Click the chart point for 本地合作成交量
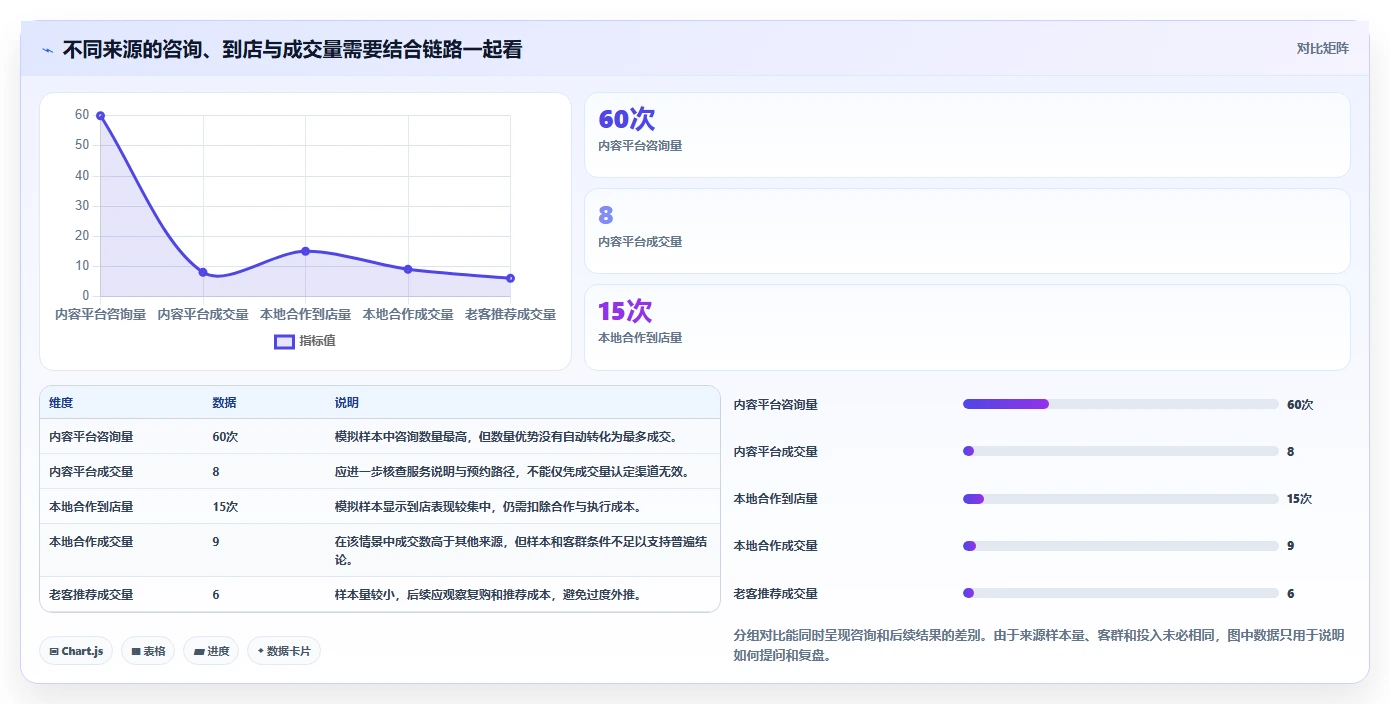 tap(408, 269)
